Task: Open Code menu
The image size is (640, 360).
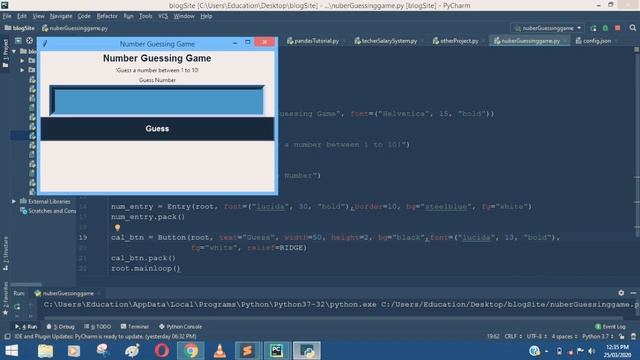Action: (x=84, y=16)
